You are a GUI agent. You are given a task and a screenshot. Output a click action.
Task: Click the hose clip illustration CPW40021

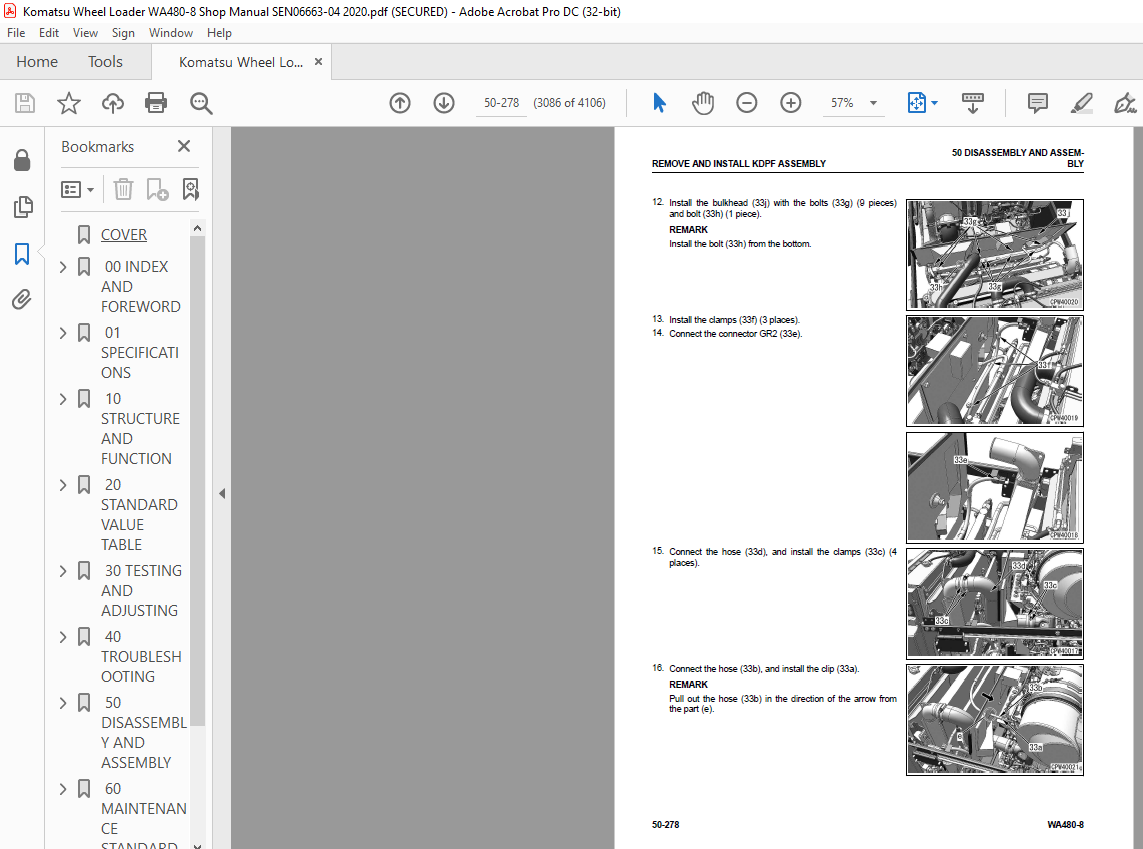994,719
